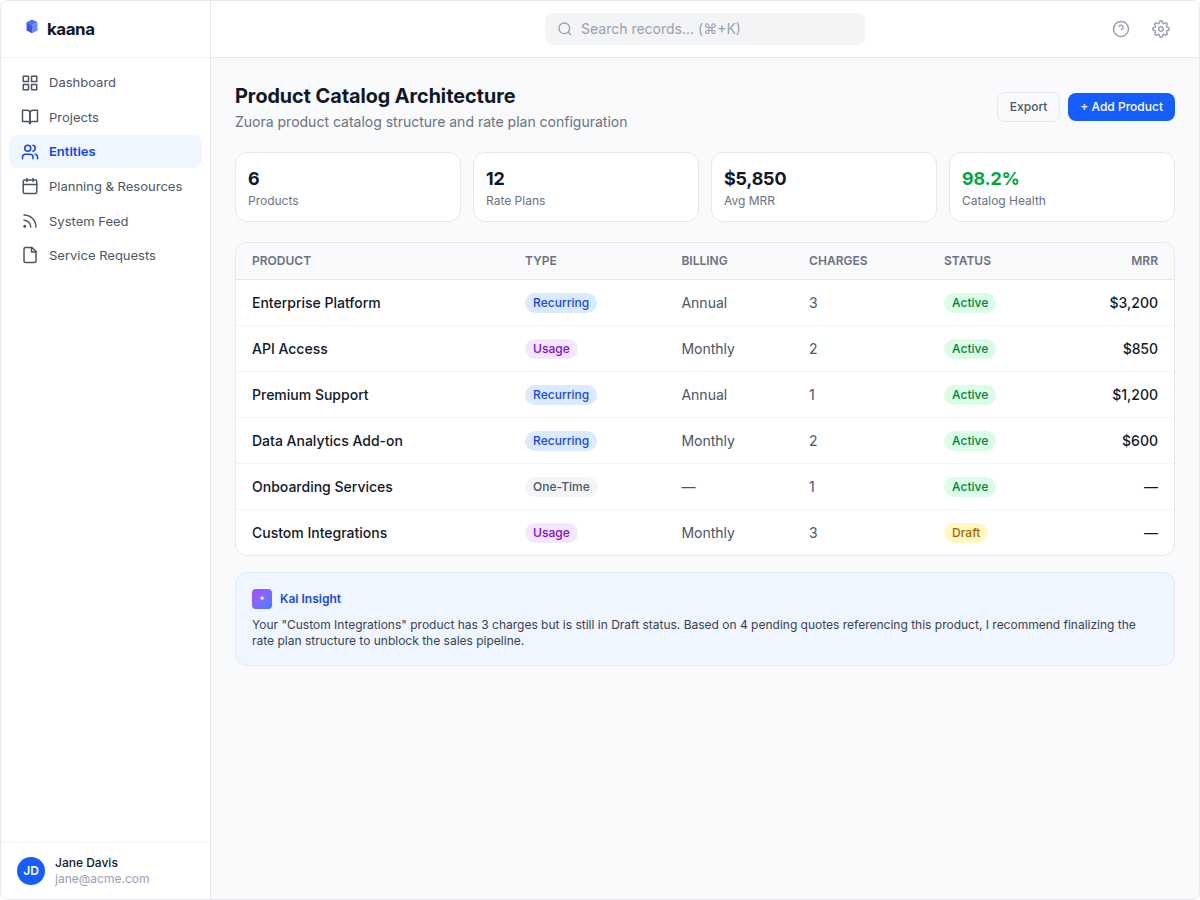Select the Dashboard icon in the sidebar
This screenshot has width=1200, height=900.
point(31,82)
